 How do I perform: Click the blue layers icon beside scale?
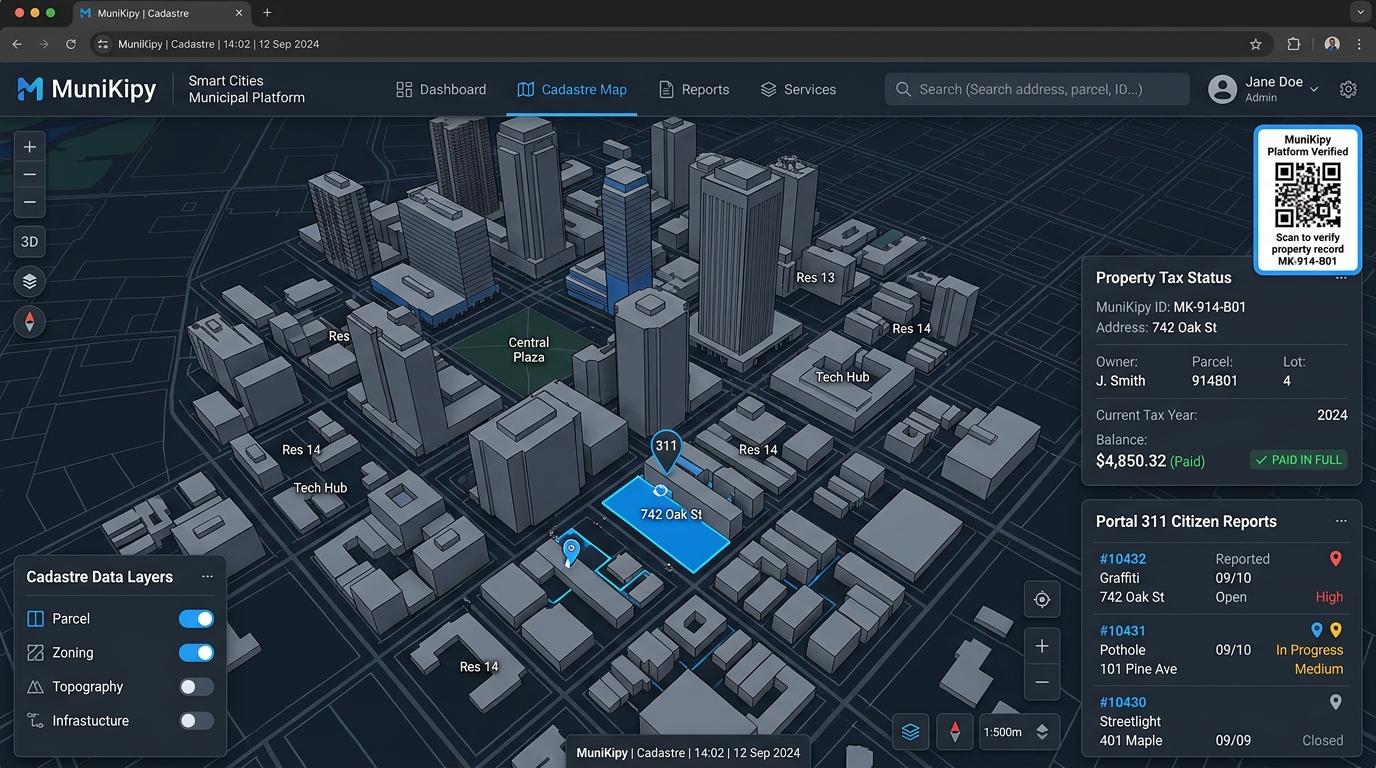[x=910, y=732]
